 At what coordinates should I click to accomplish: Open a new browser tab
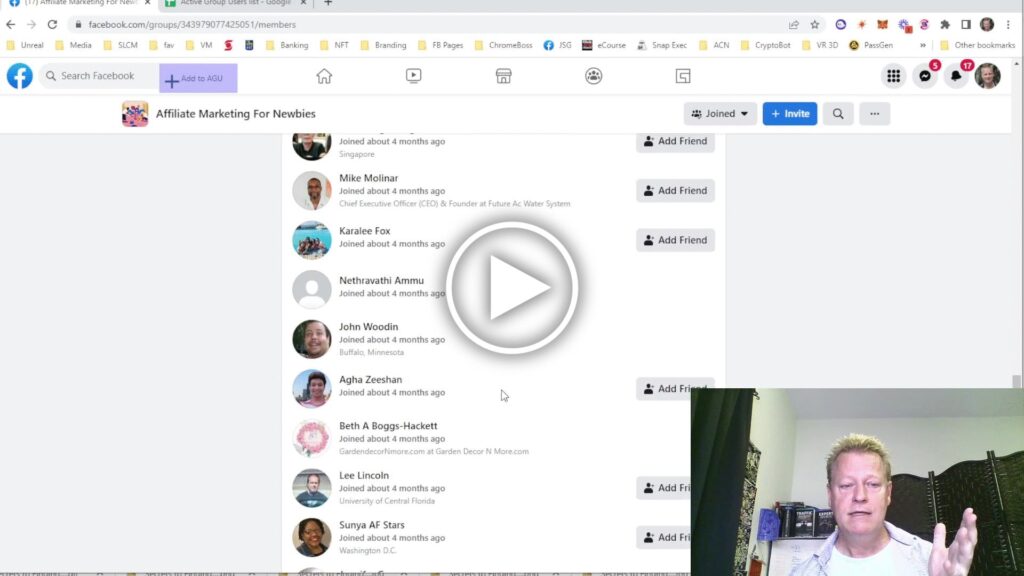pos(328,3)
